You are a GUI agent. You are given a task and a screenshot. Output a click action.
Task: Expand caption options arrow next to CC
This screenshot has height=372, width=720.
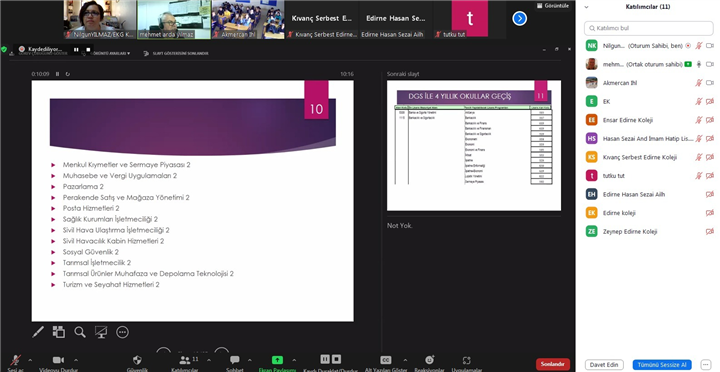pos(405,361)
